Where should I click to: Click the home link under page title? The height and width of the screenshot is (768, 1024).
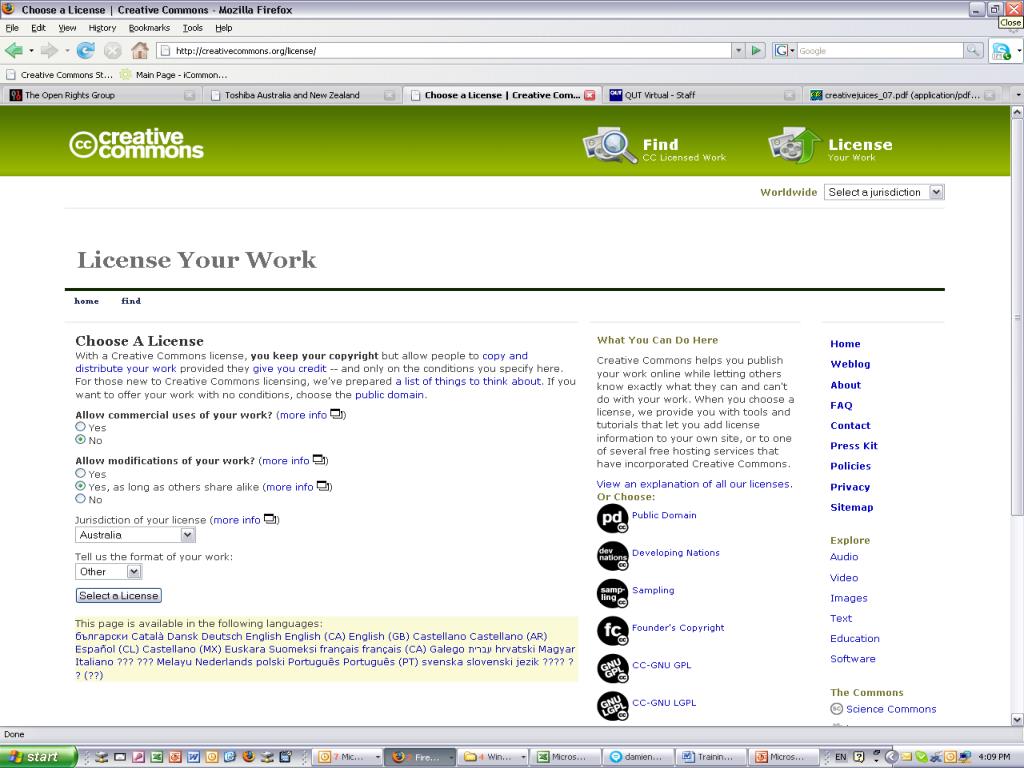(86, 301)
